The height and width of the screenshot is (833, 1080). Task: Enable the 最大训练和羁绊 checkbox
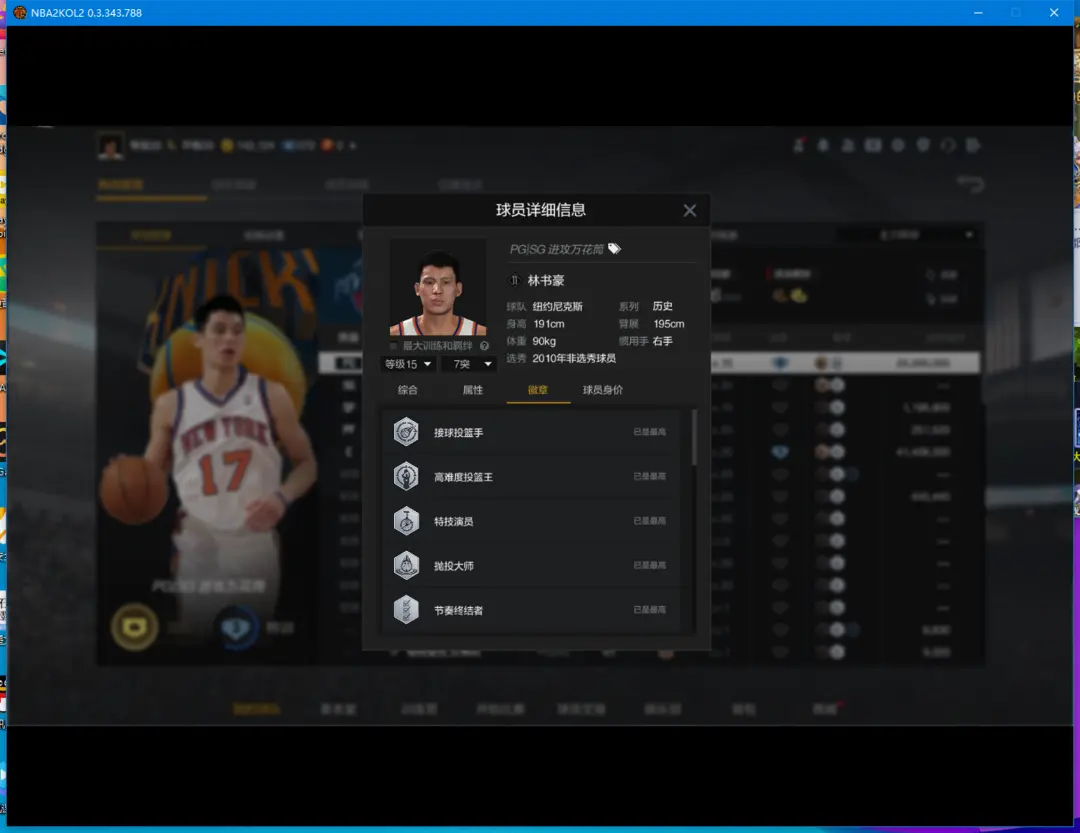(x=394, y=346)
